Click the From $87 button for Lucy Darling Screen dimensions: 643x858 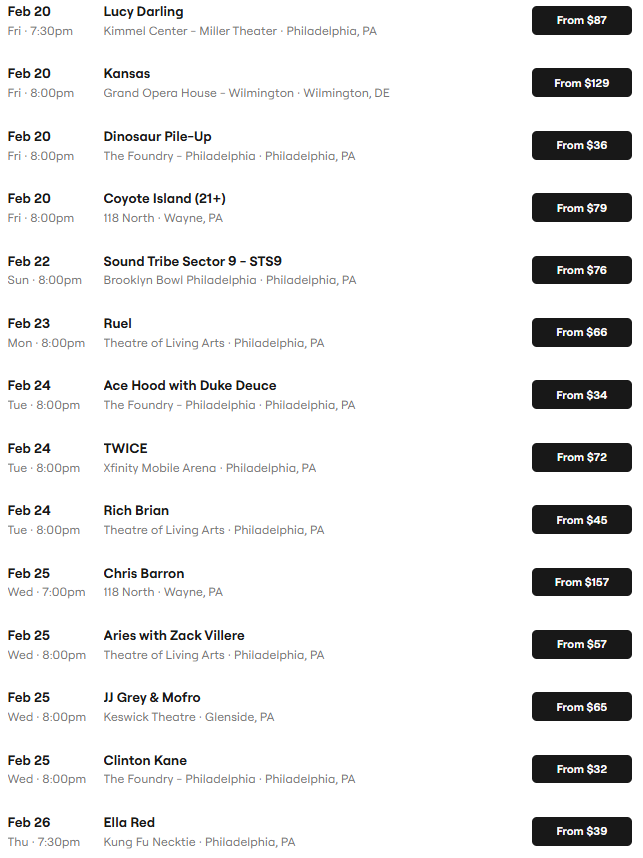581,20
